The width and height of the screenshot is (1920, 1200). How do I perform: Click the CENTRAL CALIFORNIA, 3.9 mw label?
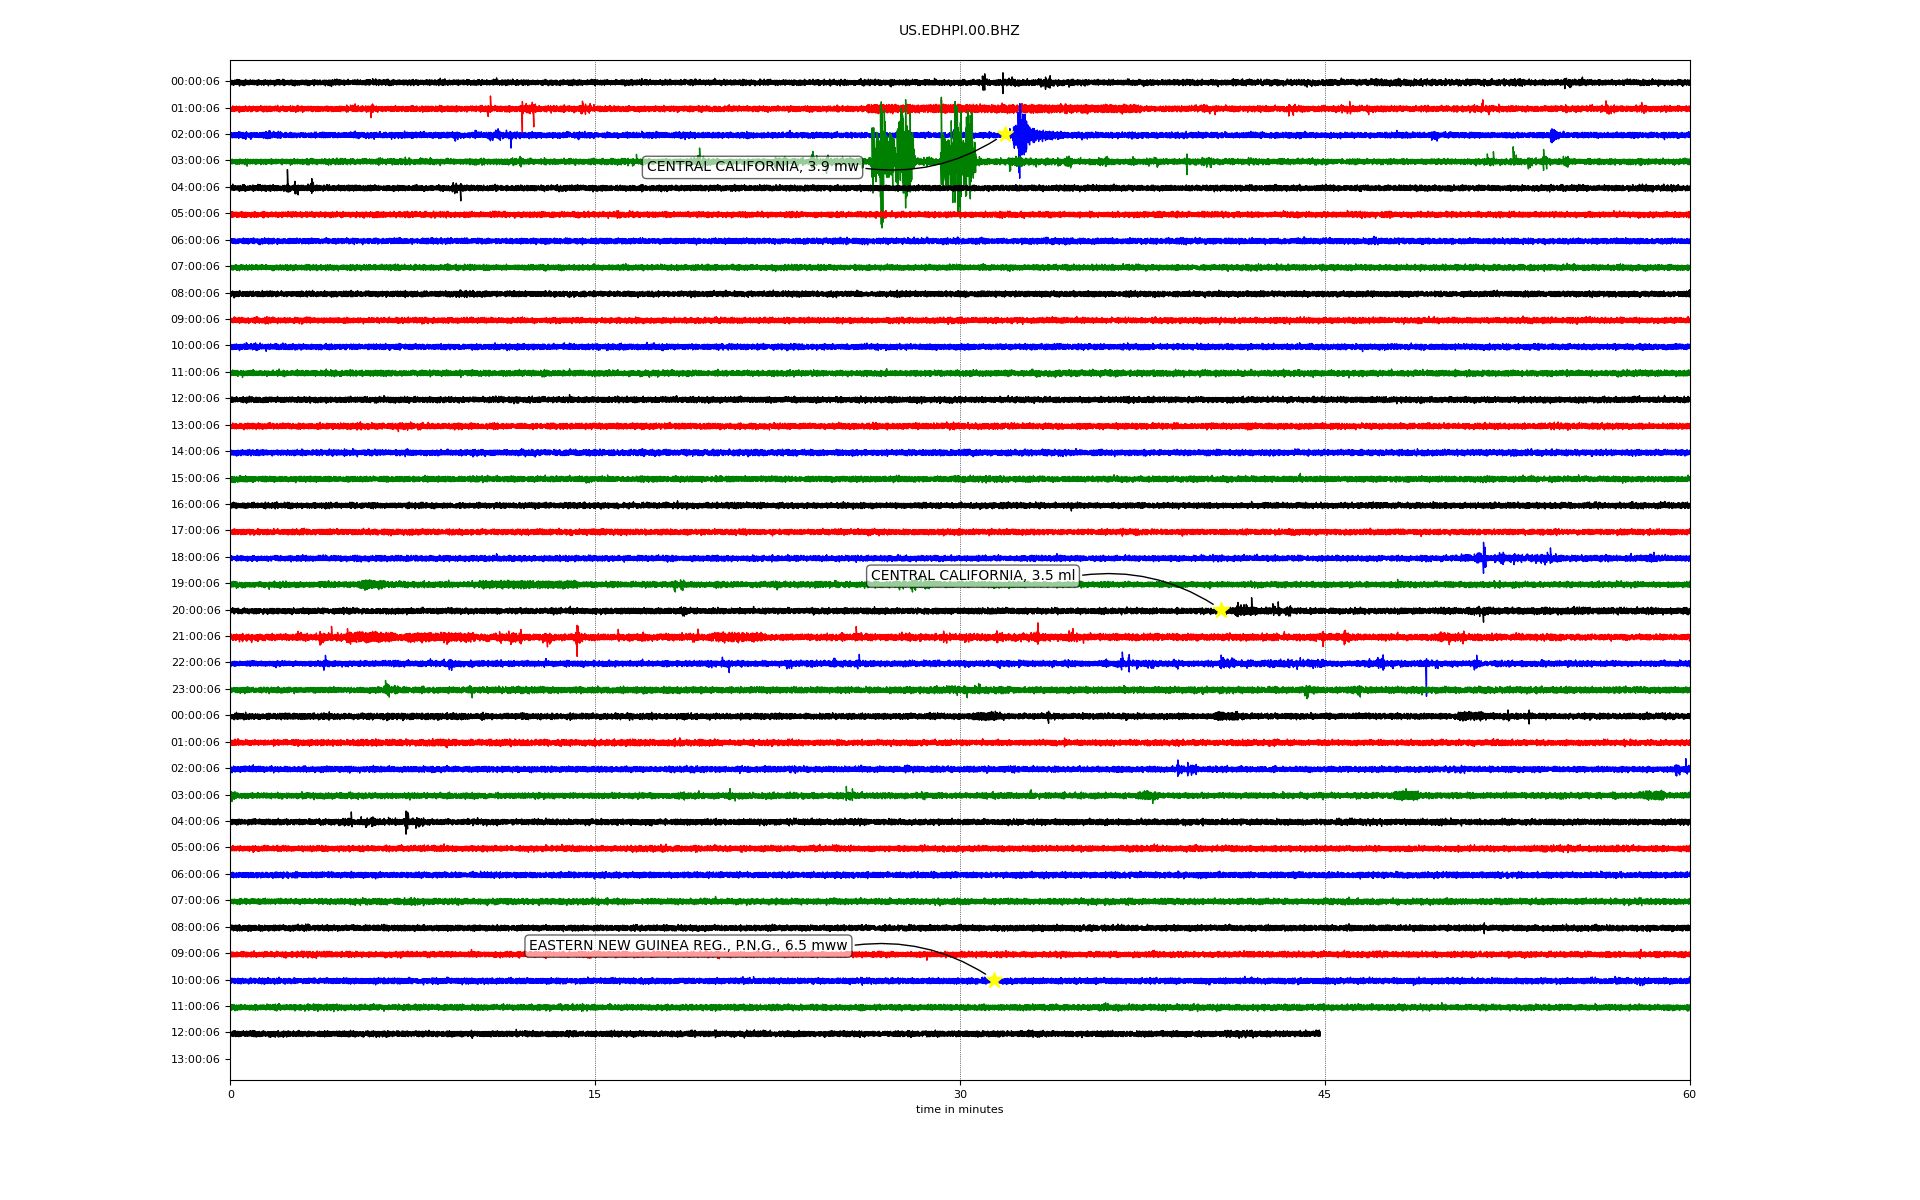[752, 167]
